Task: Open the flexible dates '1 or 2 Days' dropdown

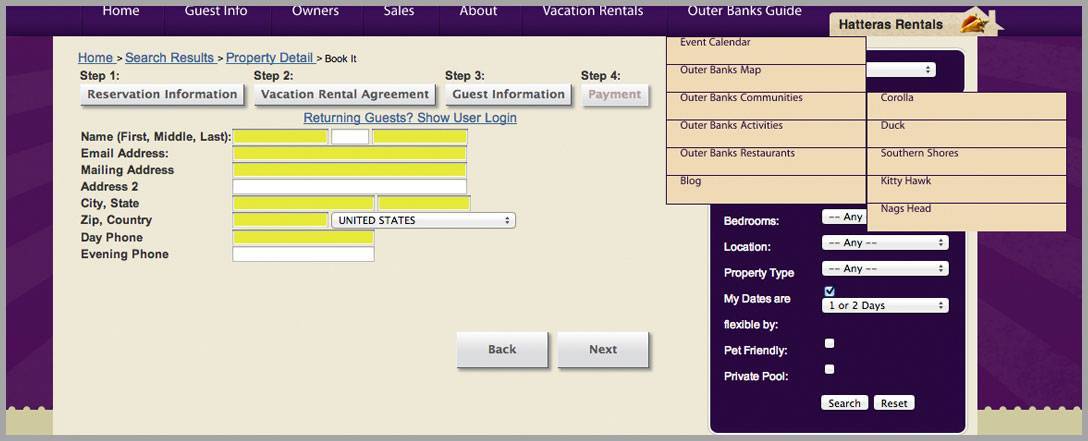Action: pos(885,305)
